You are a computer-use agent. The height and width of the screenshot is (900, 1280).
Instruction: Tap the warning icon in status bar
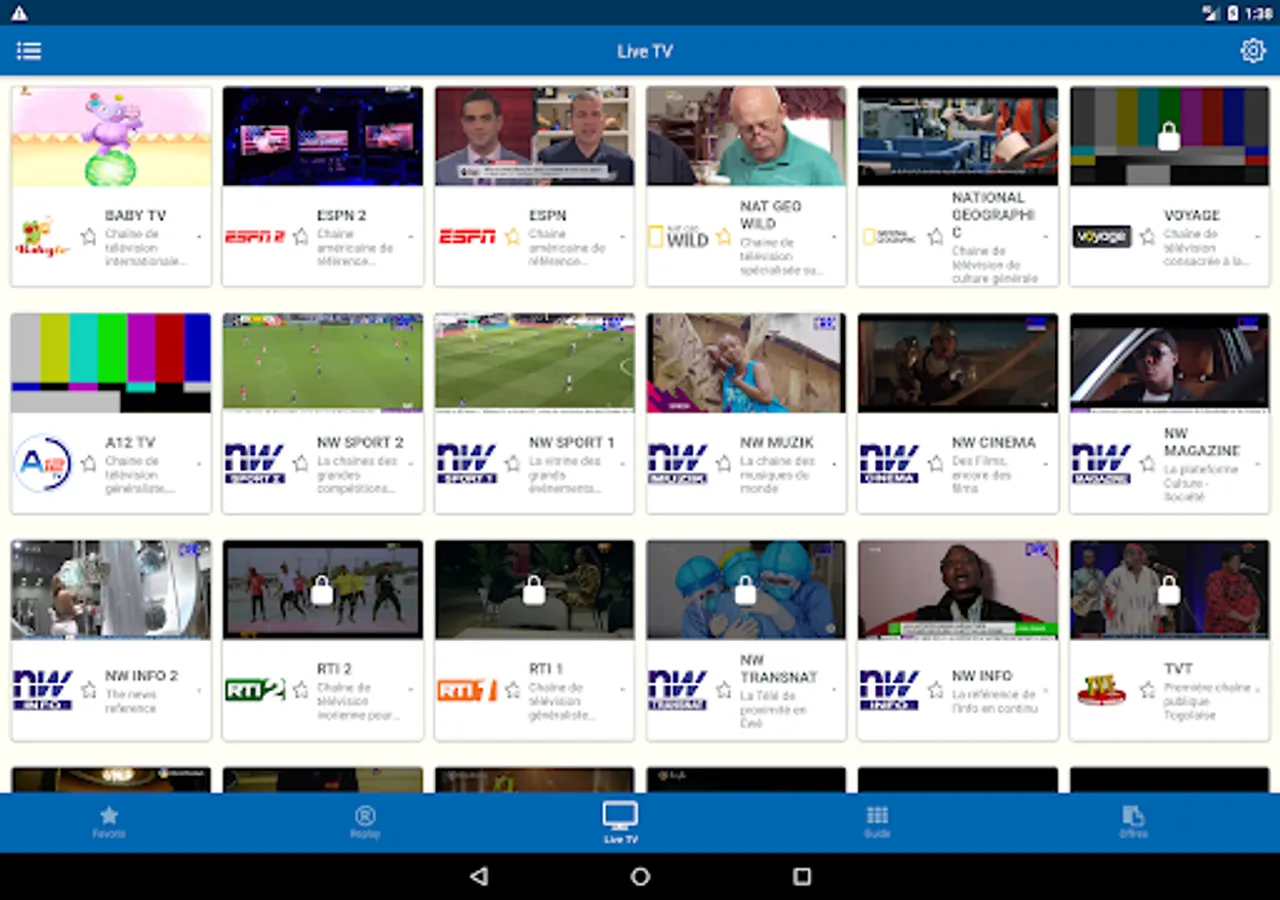[x=19, y=13]
